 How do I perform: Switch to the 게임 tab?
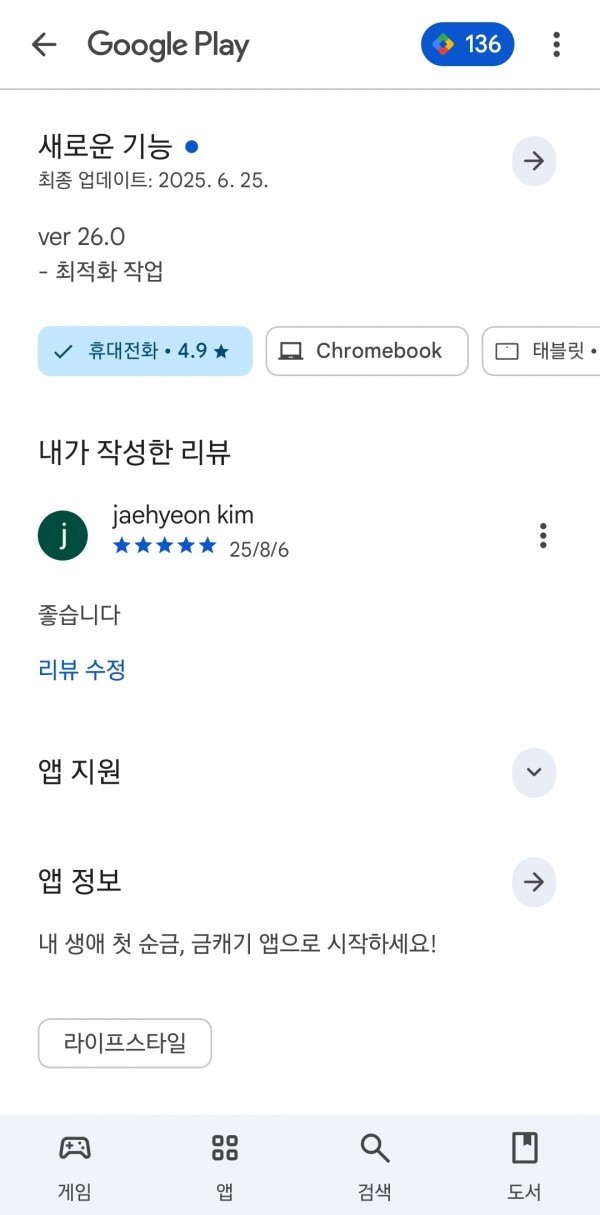[75, 1166]
